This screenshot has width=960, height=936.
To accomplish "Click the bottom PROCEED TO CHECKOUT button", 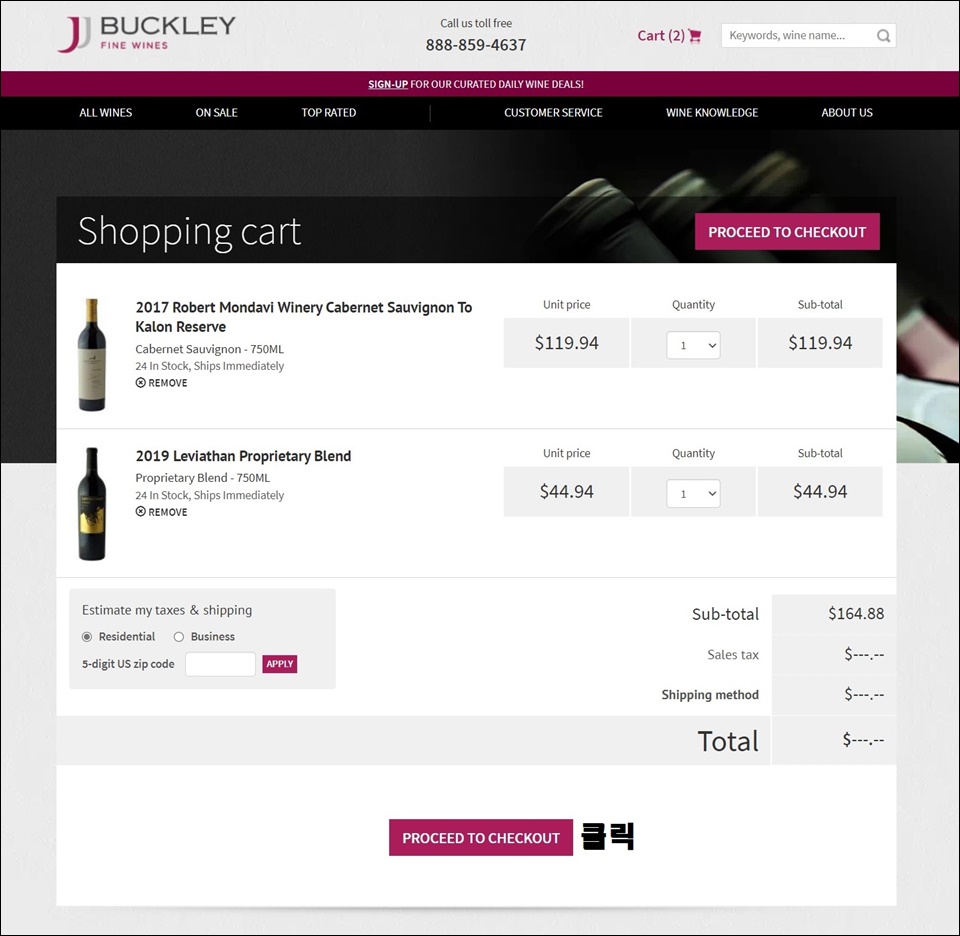I will point(481,837).
